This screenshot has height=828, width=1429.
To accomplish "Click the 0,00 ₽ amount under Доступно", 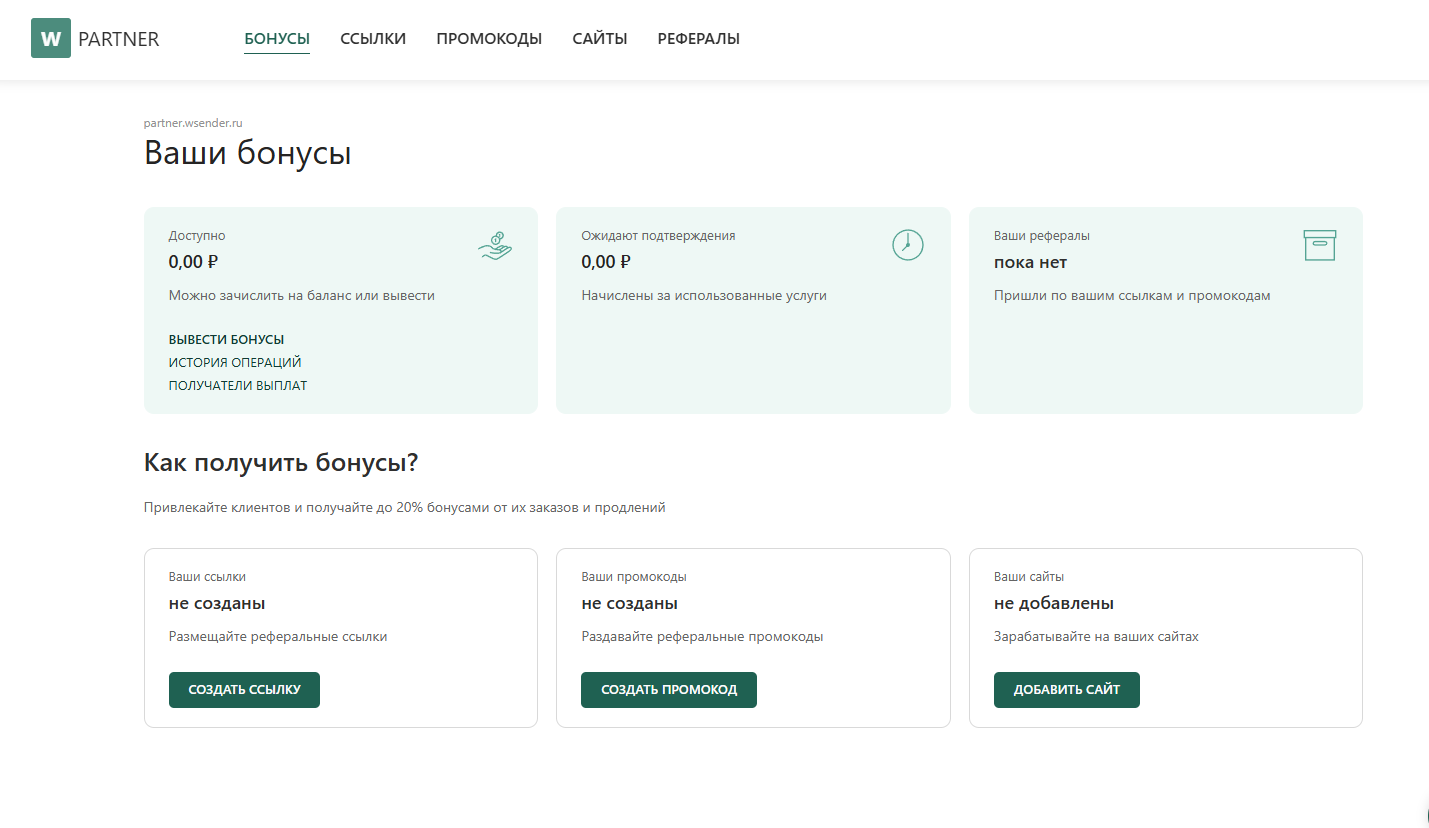I will [x=194, y=263].
